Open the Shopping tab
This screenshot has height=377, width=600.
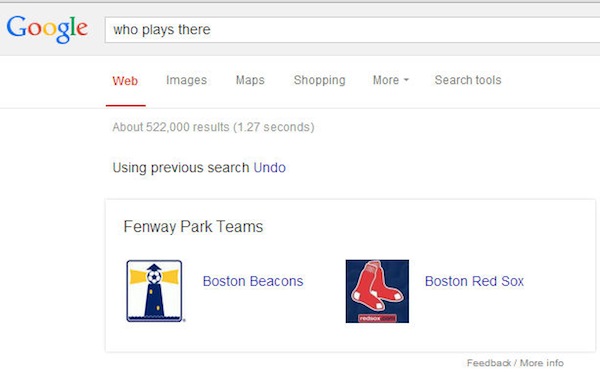[x=320, y=80]
